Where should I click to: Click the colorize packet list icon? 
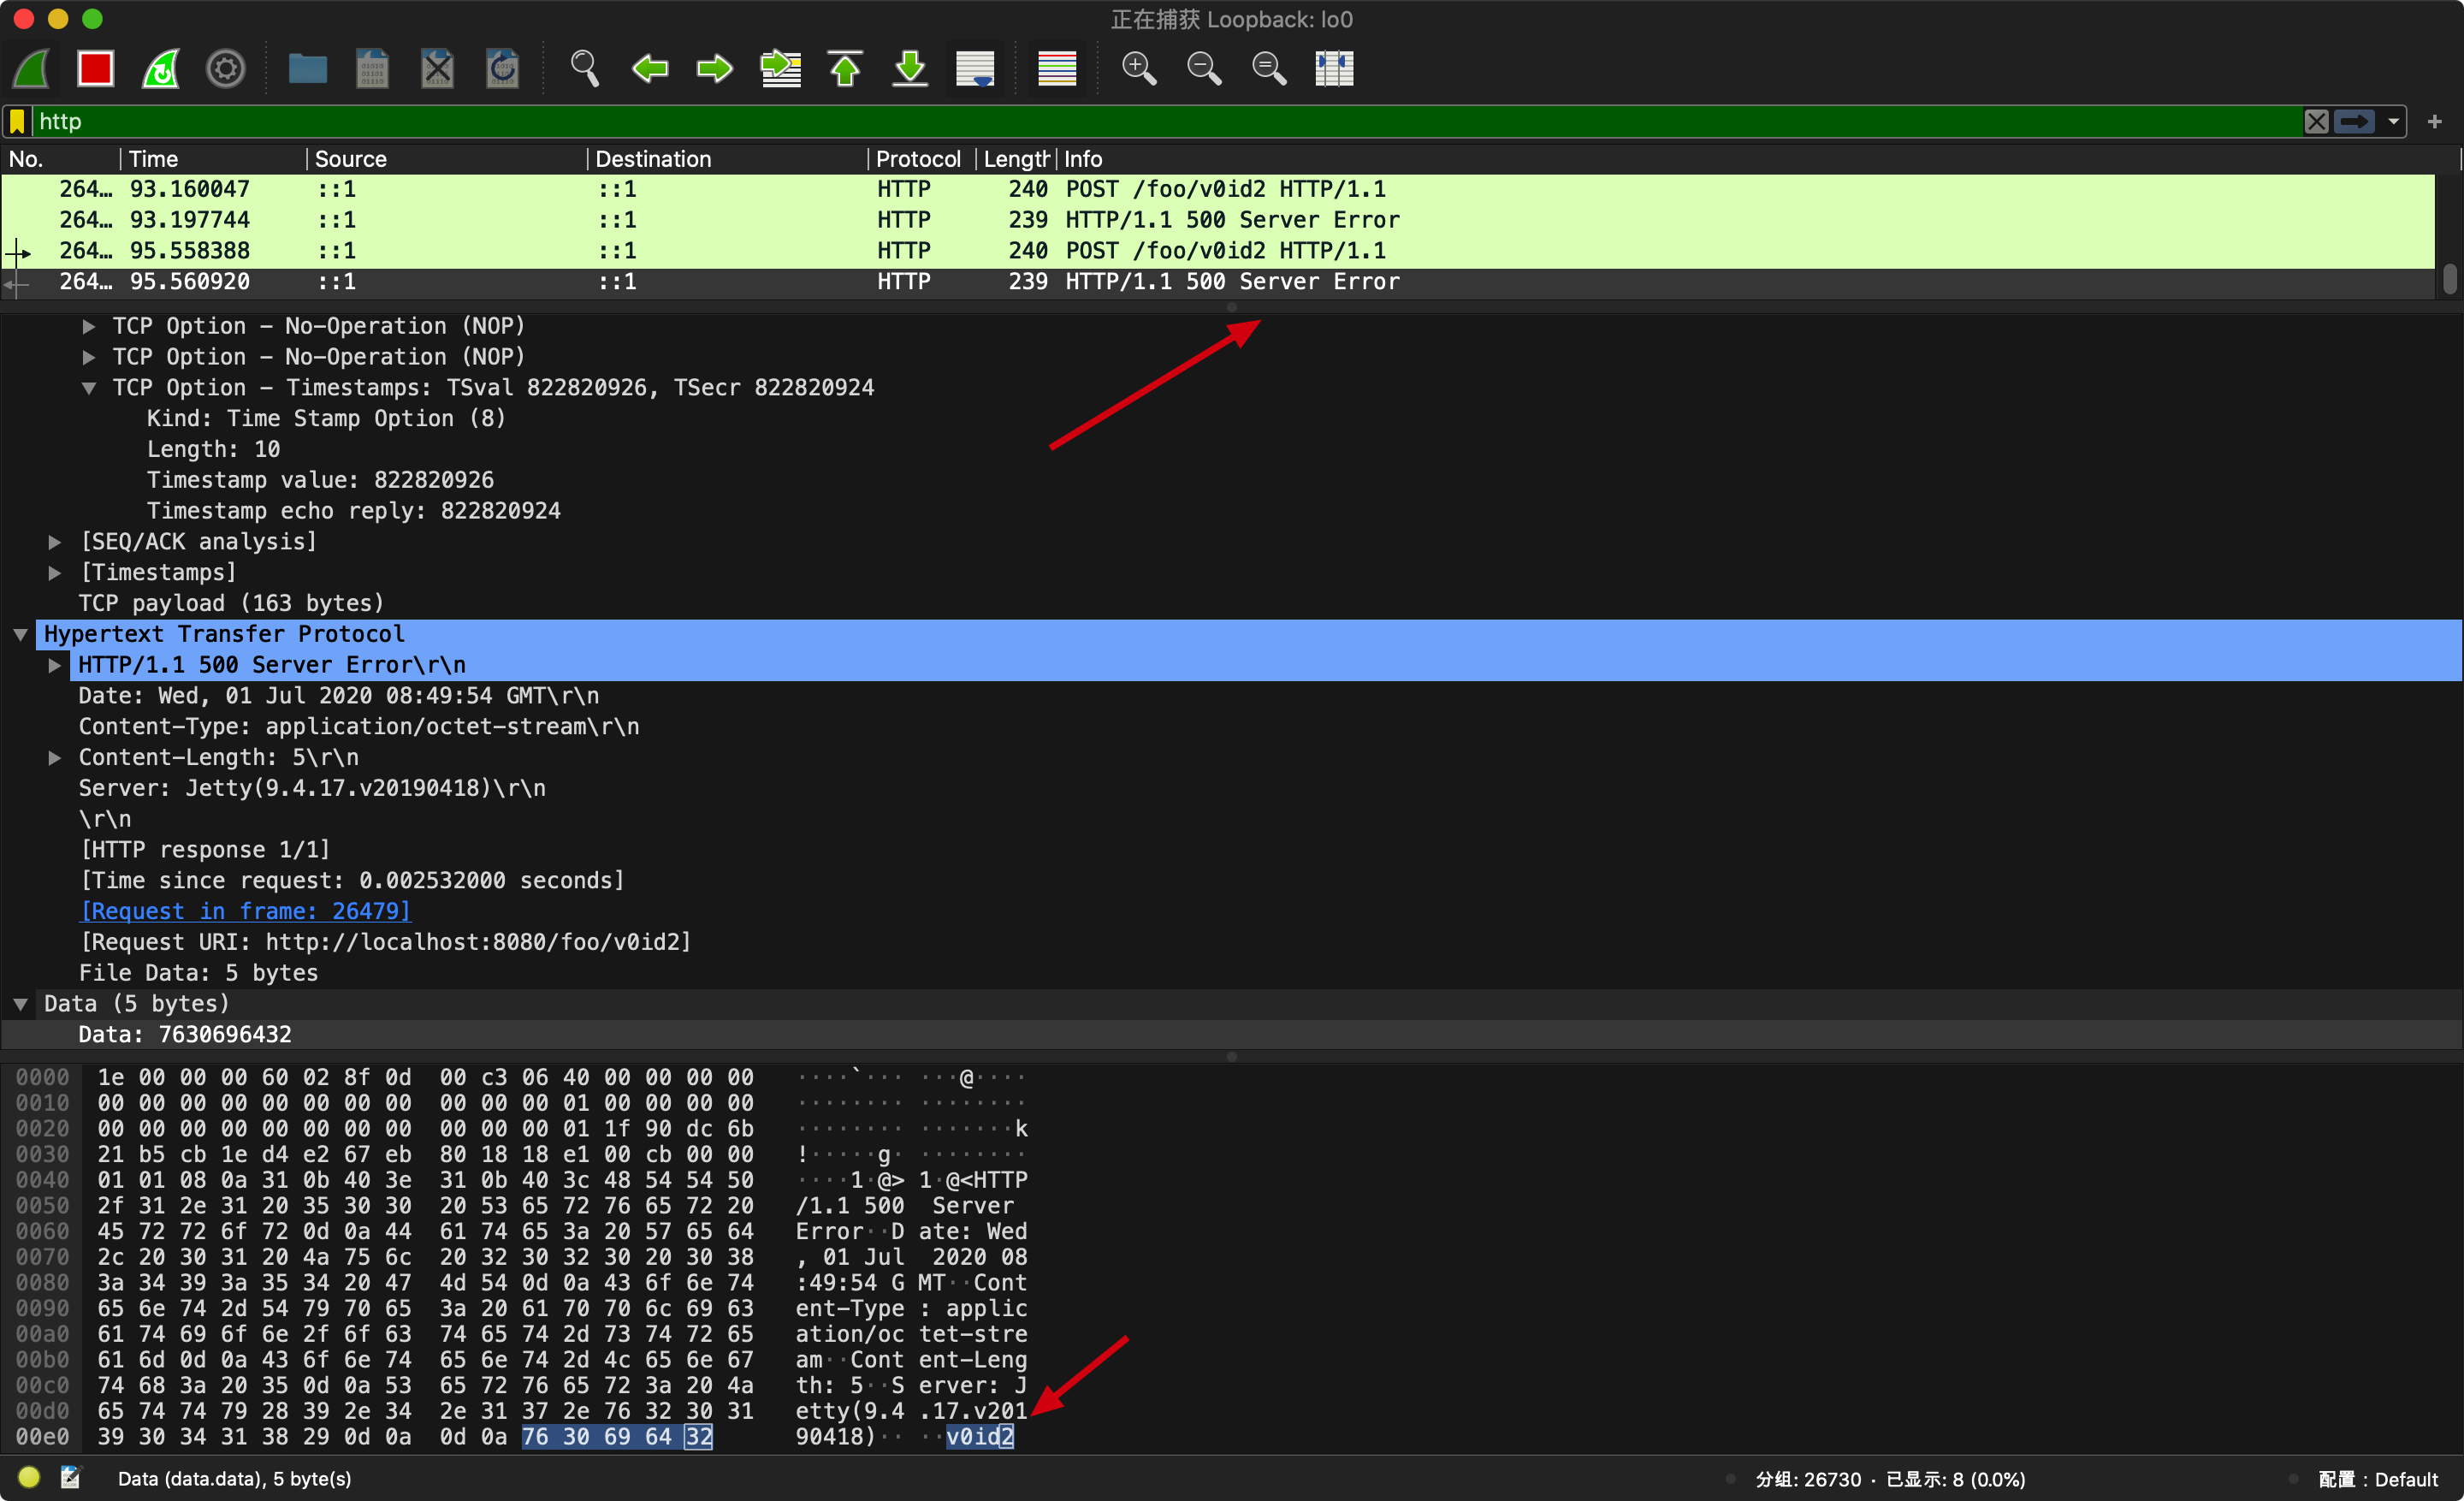coord(1056,69)
